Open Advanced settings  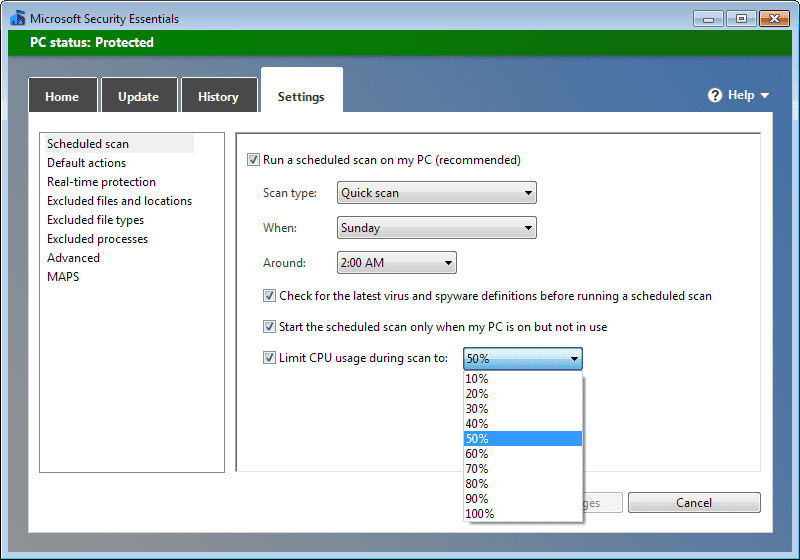(x=73, y=258)
